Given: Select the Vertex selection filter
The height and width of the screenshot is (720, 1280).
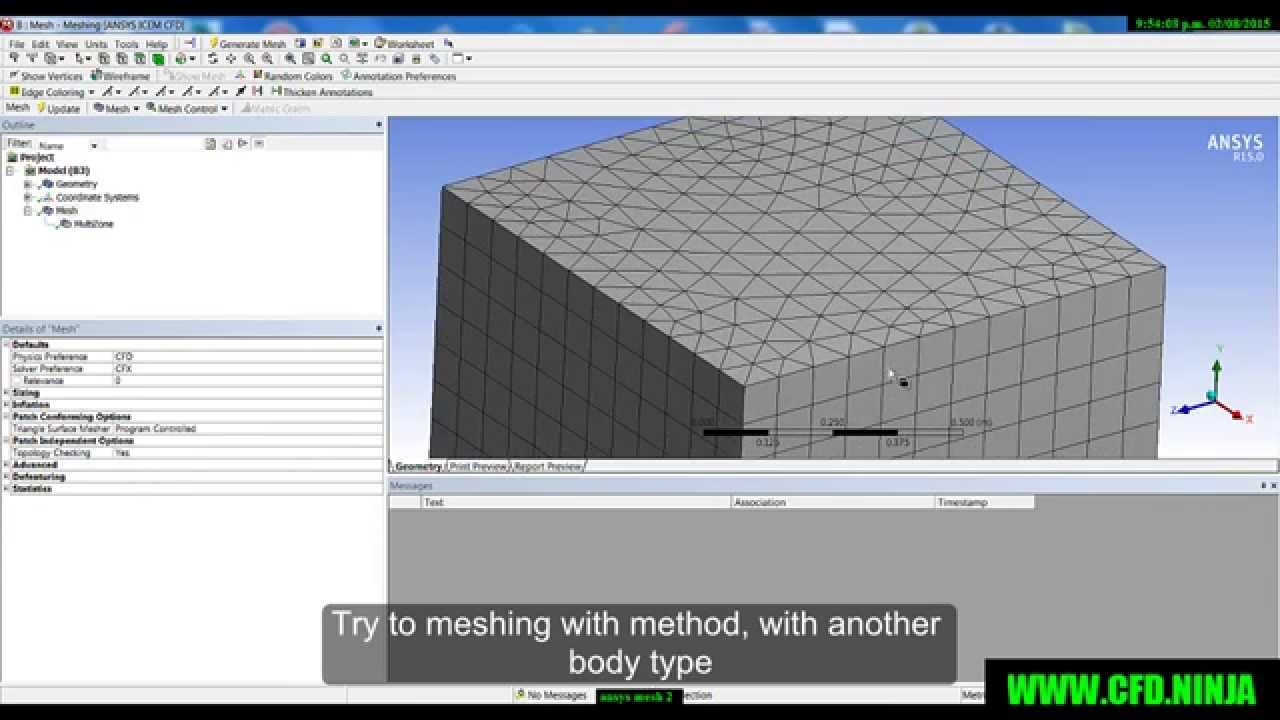Looking at the screenshot, I should tap(104, 59).
